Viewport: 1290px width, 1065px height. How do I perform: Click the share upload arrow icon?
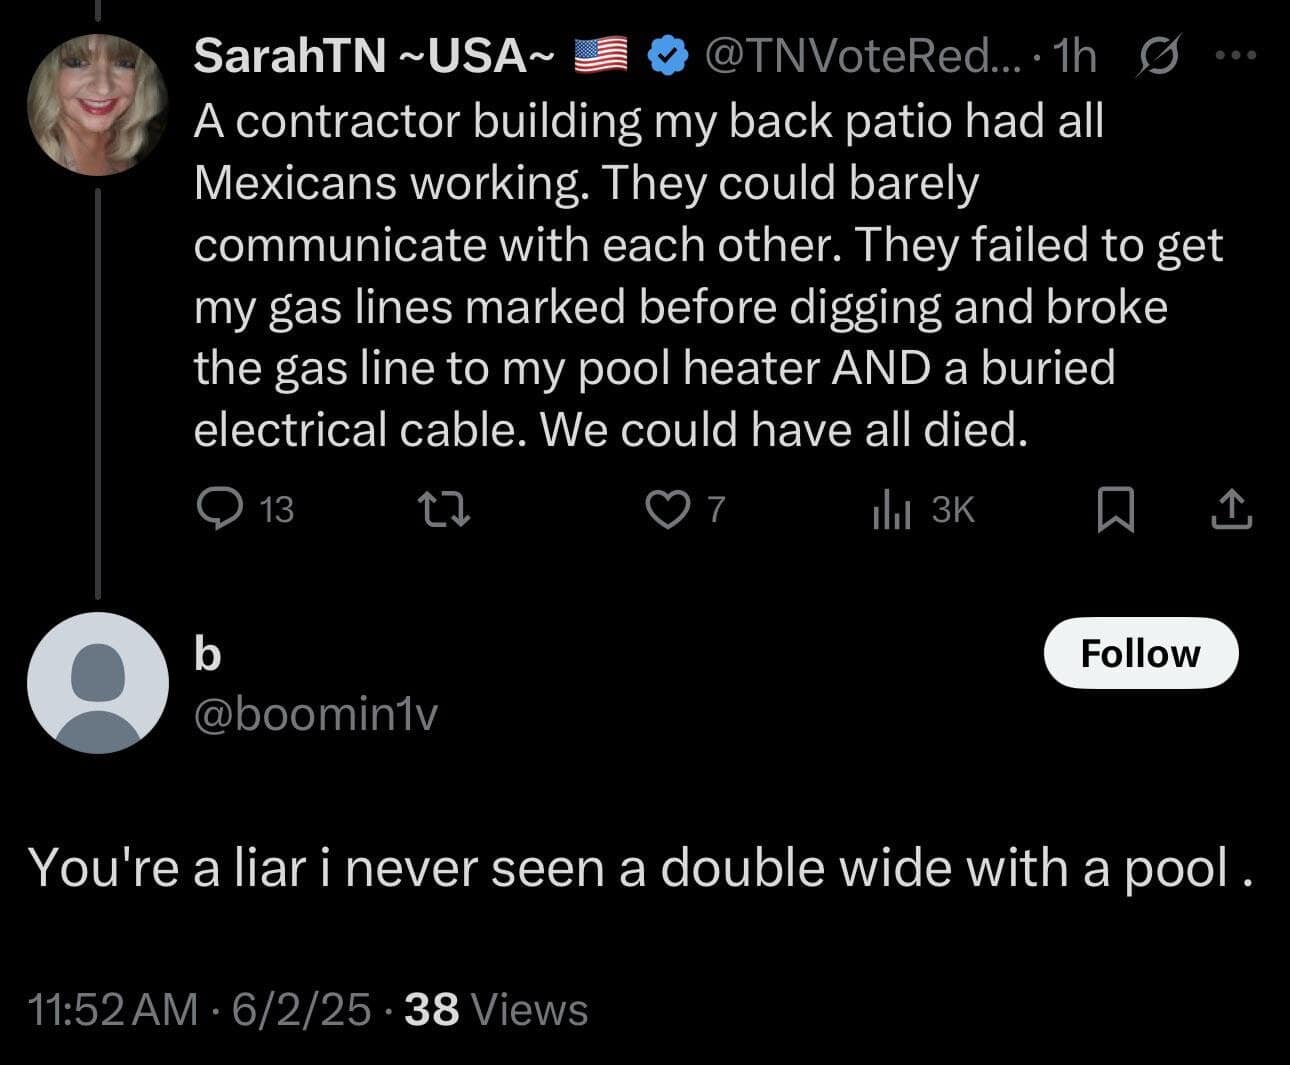pyautogui.click(x=1231, y=510)
